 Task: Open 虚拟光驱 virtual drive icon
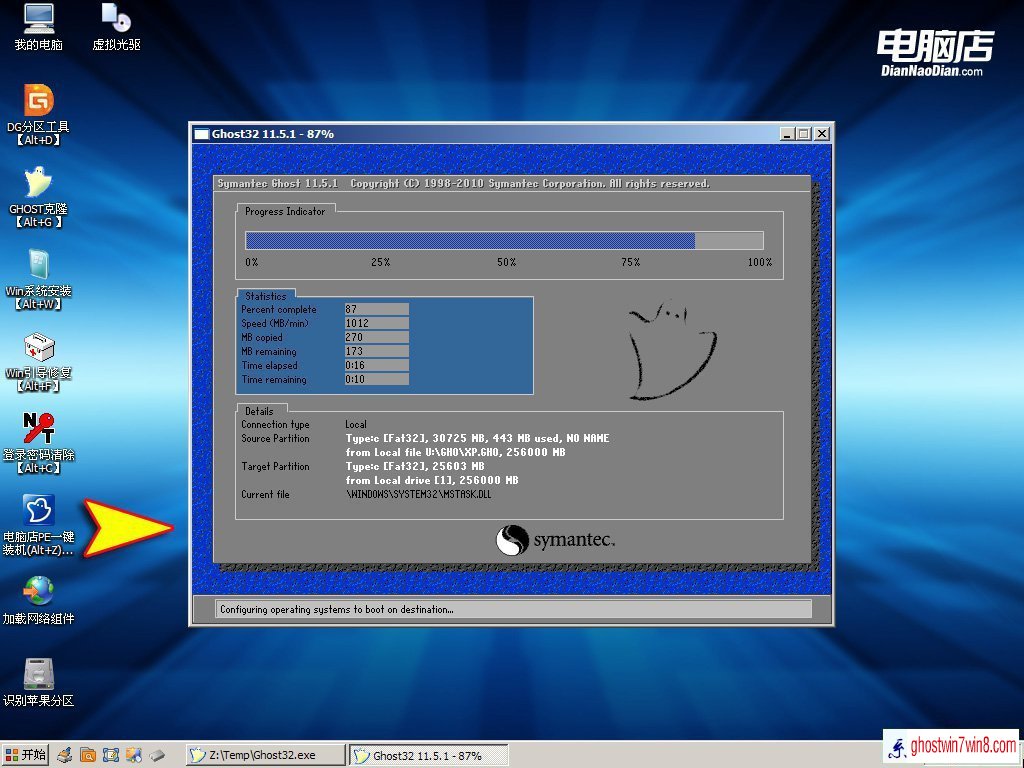(116, 20)
